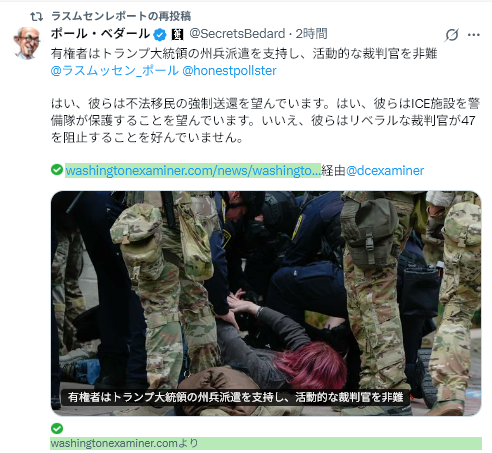The image size is (492, 453).
Task: Click the black affiliation badge icon
Action: [x=177, y=35]
